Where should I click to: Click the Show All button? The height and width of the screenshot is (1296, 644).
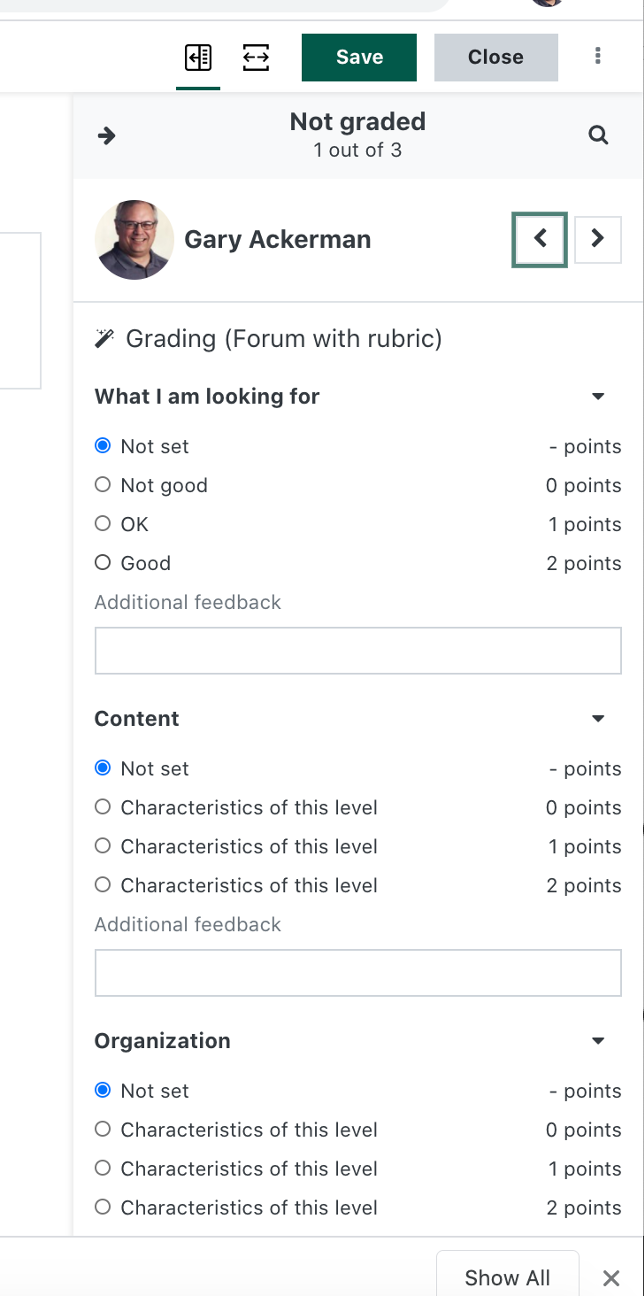tap(507, 1277)
